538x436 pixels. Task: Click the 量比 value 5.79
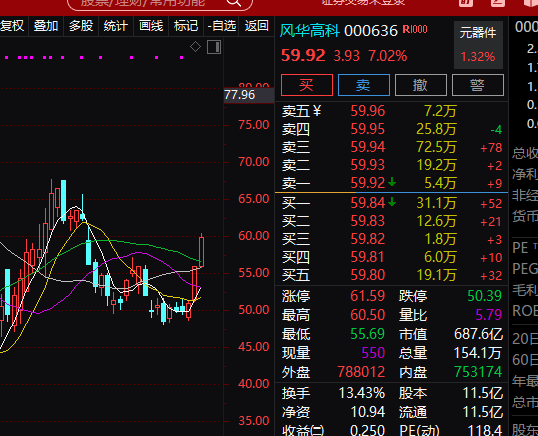(x=489, y=315)
